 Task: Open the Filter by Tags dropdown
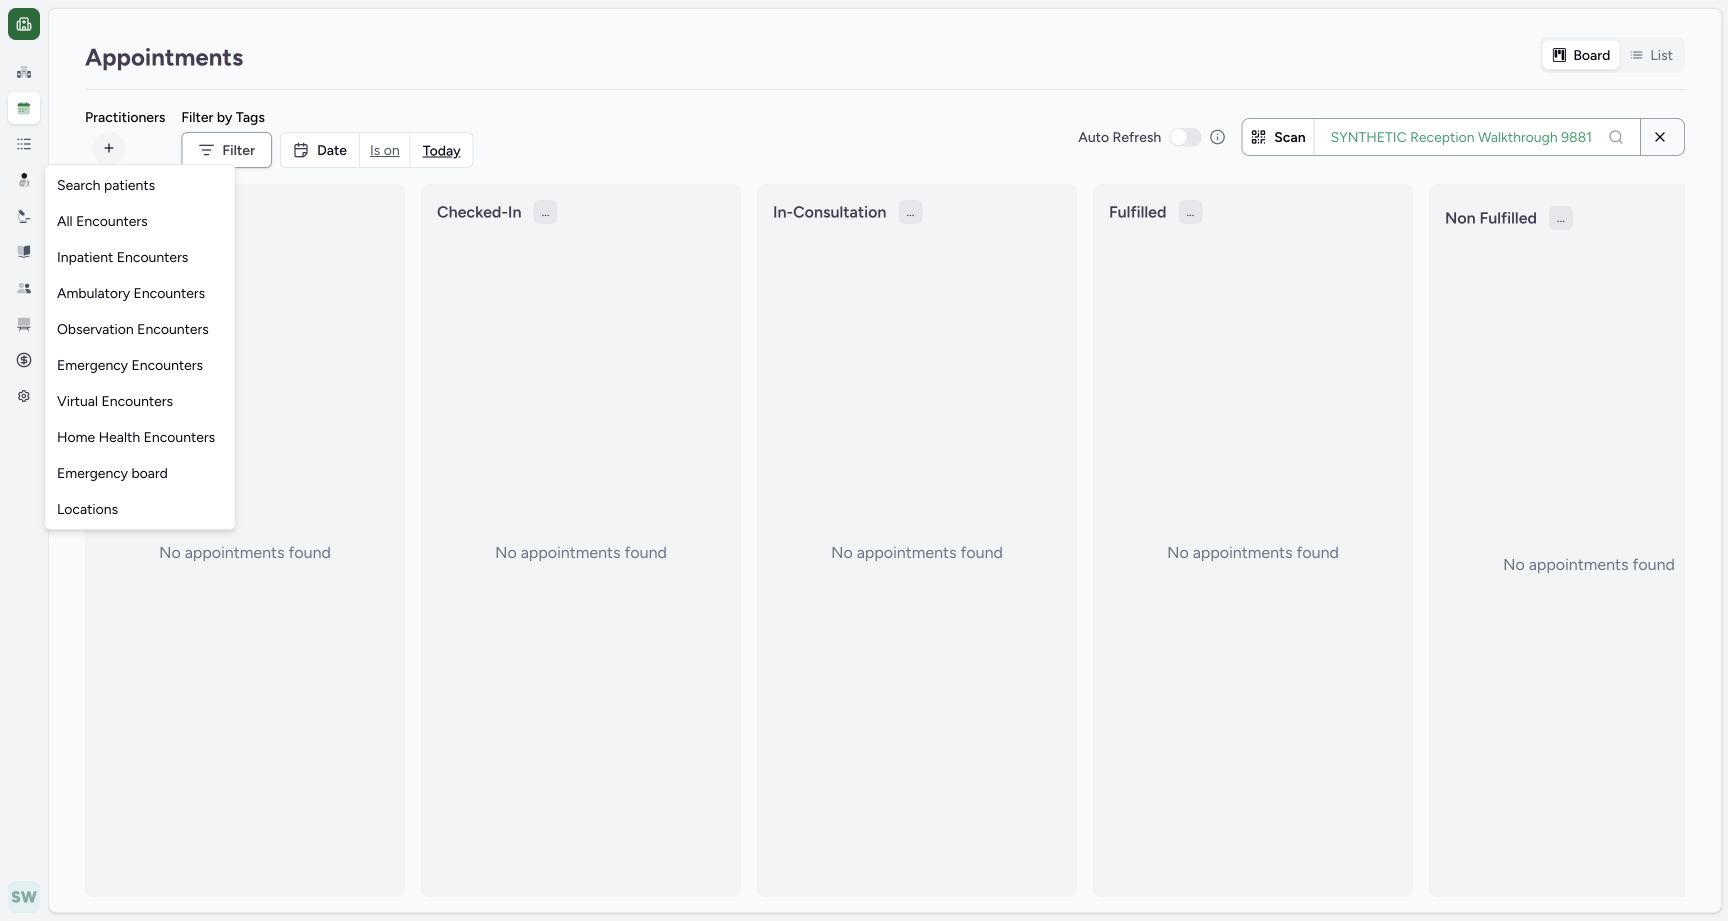click(227, 150)
